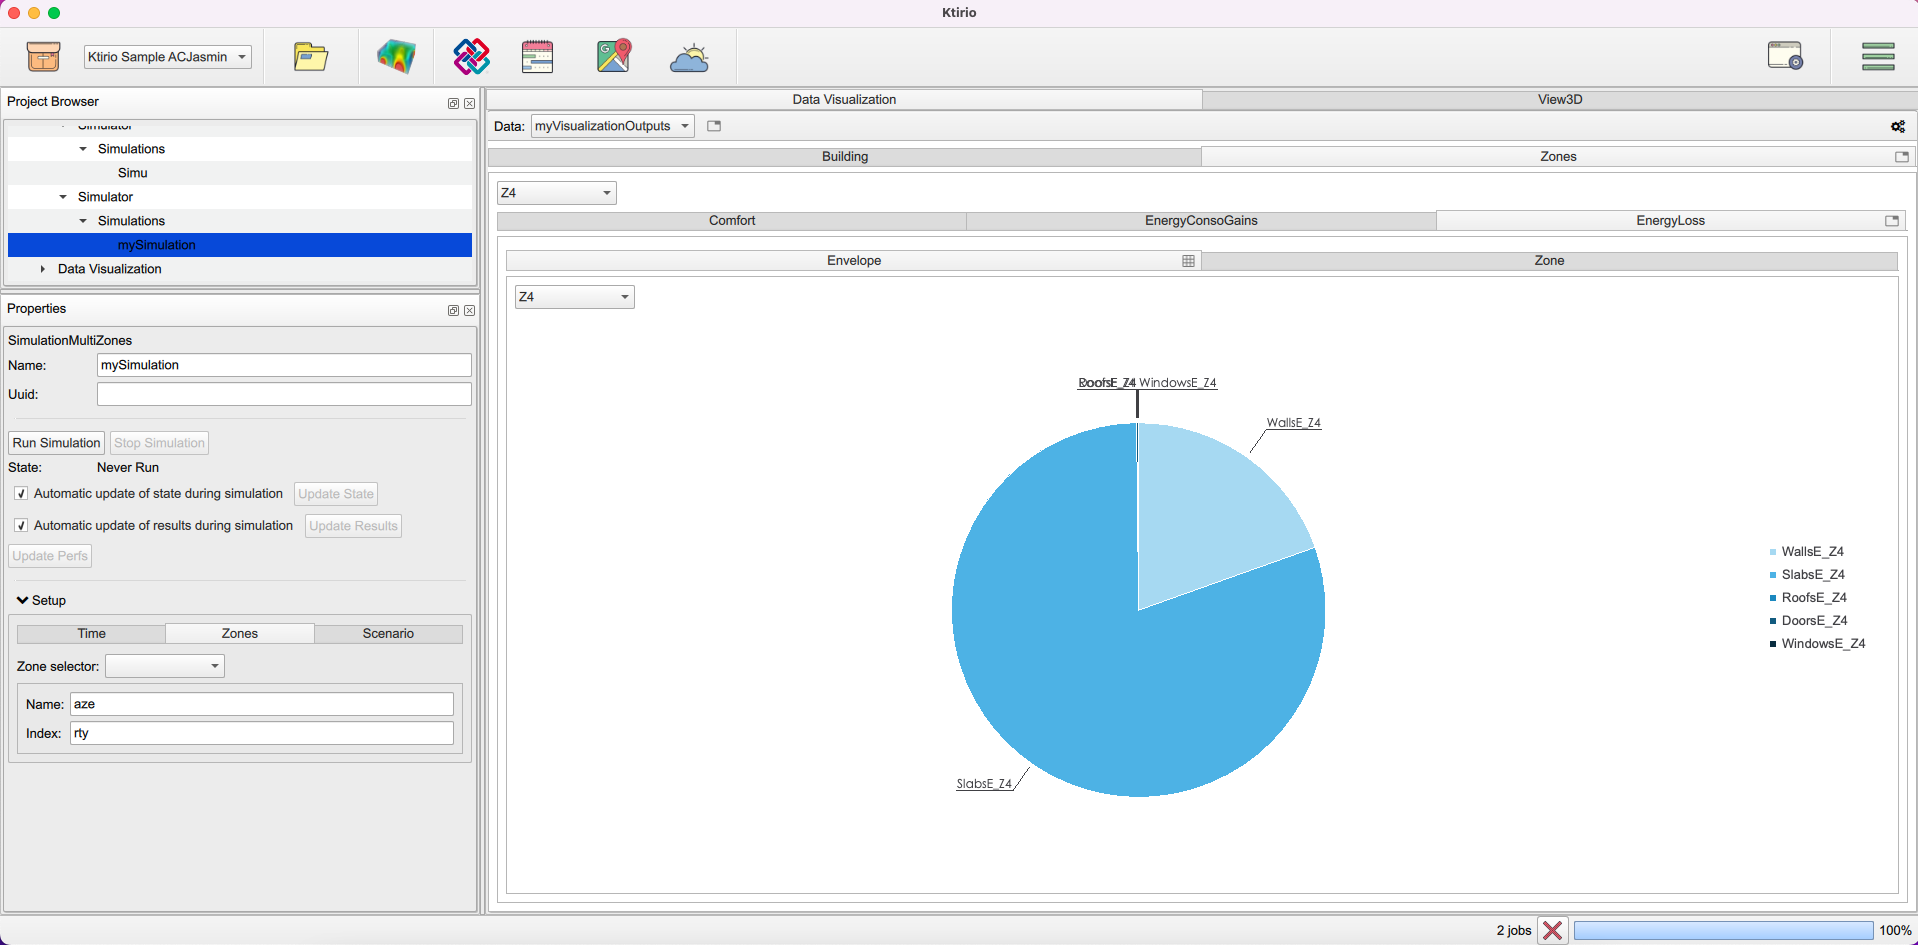Expand the Data Visualization tree node

(x=42, y=269)
